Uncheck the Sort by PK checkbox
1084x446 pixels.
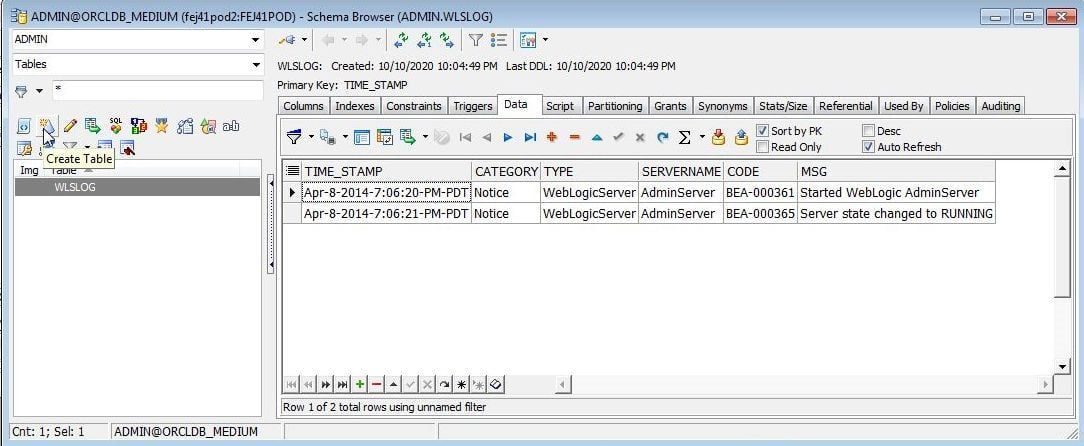[x=763, y=131]
